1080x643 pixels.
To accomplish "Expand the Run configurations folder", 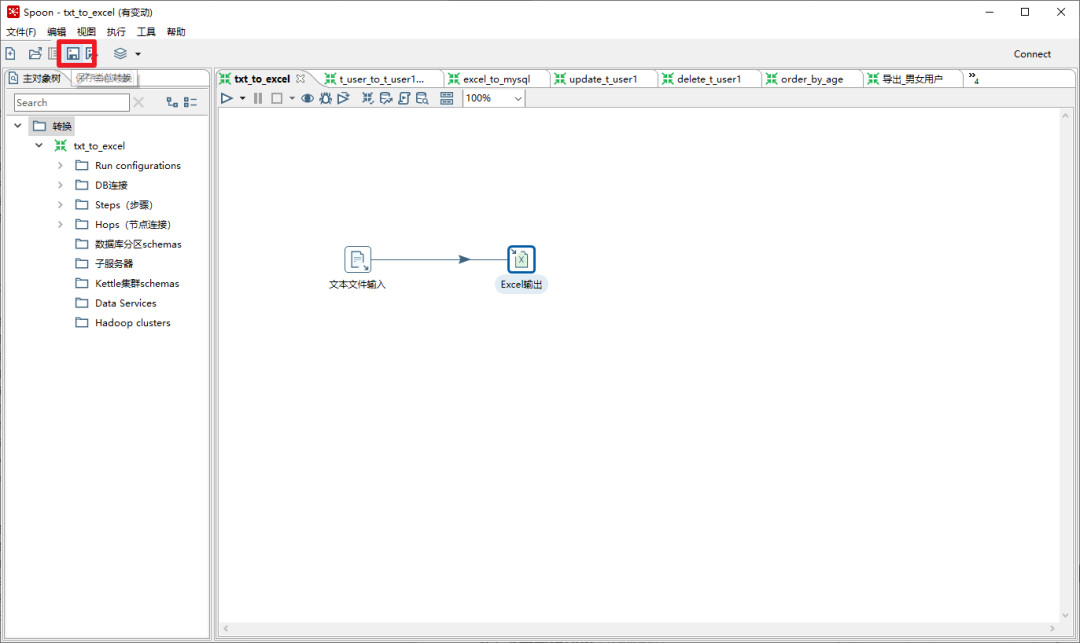I will (60, 165).
